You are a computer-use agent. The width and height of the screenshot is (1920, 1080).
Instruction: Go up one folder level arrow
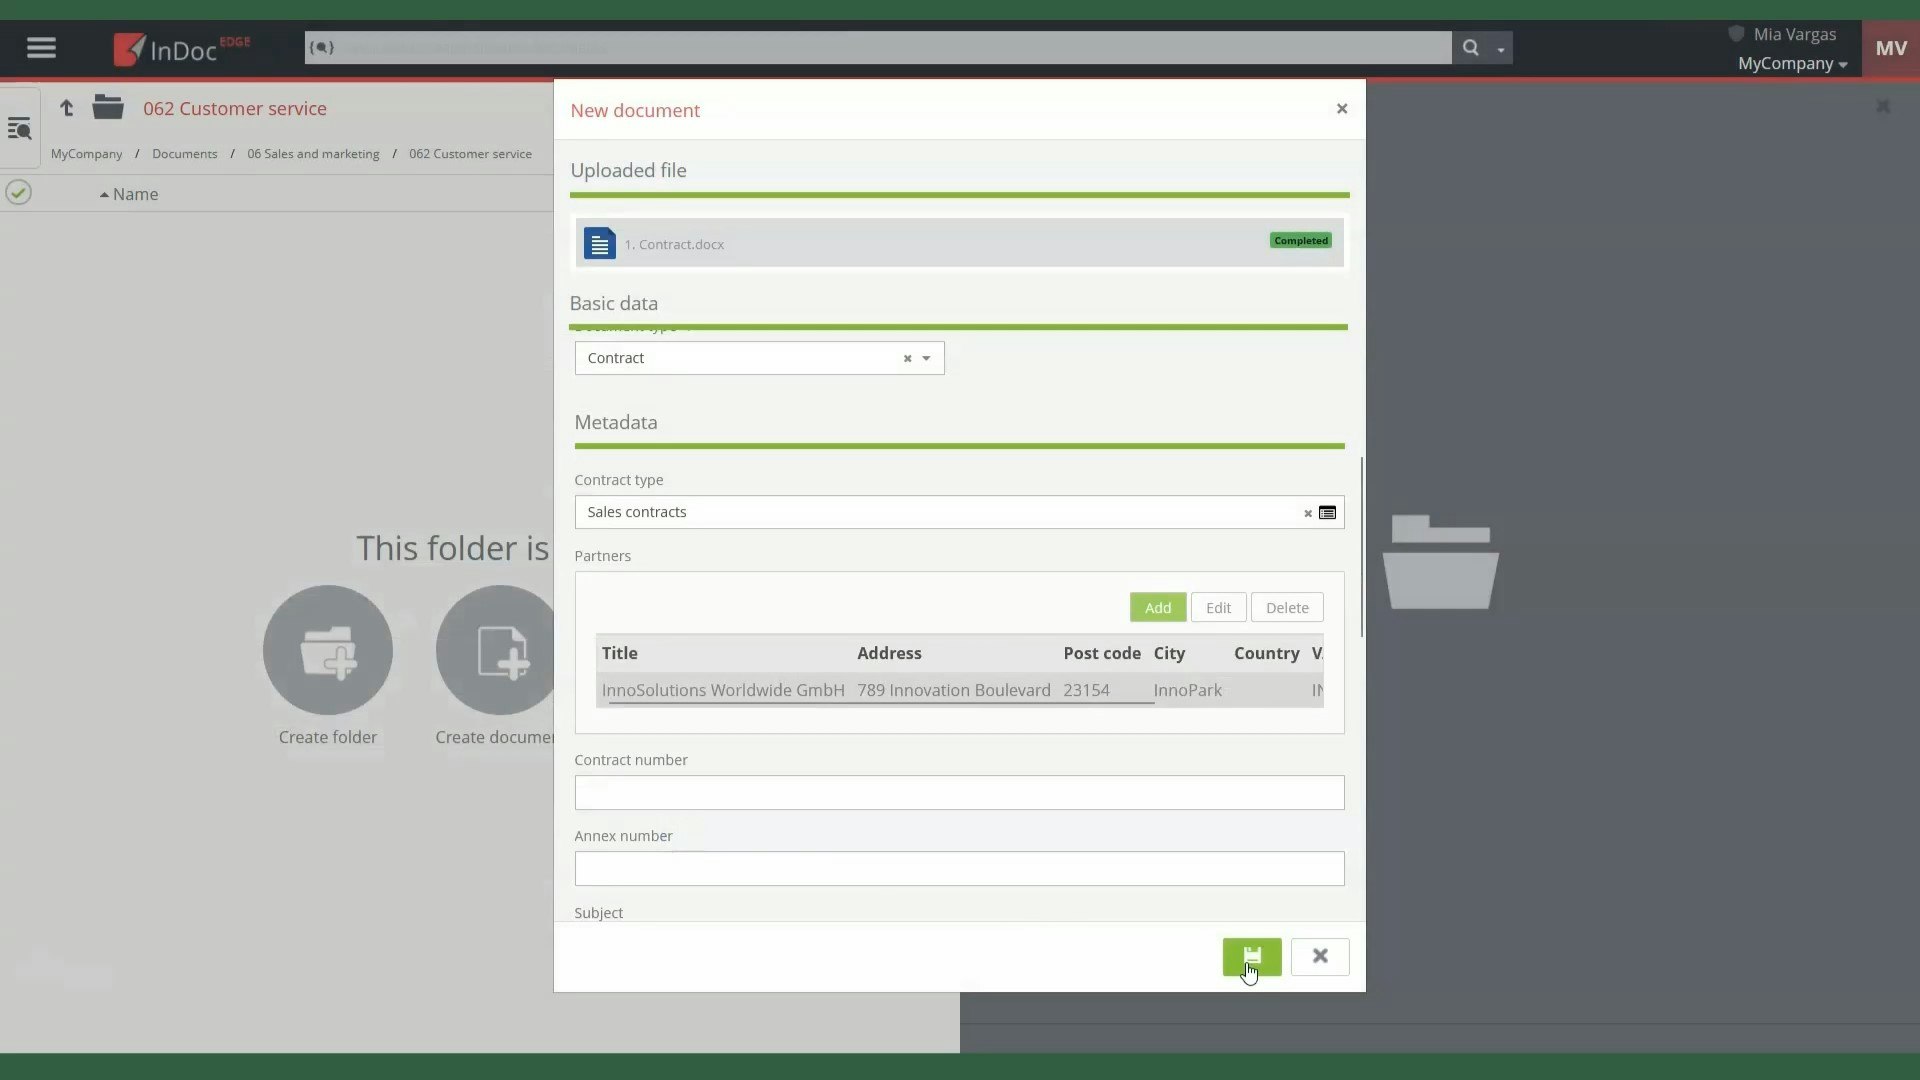pyautogui.click(x=66, y=108)
